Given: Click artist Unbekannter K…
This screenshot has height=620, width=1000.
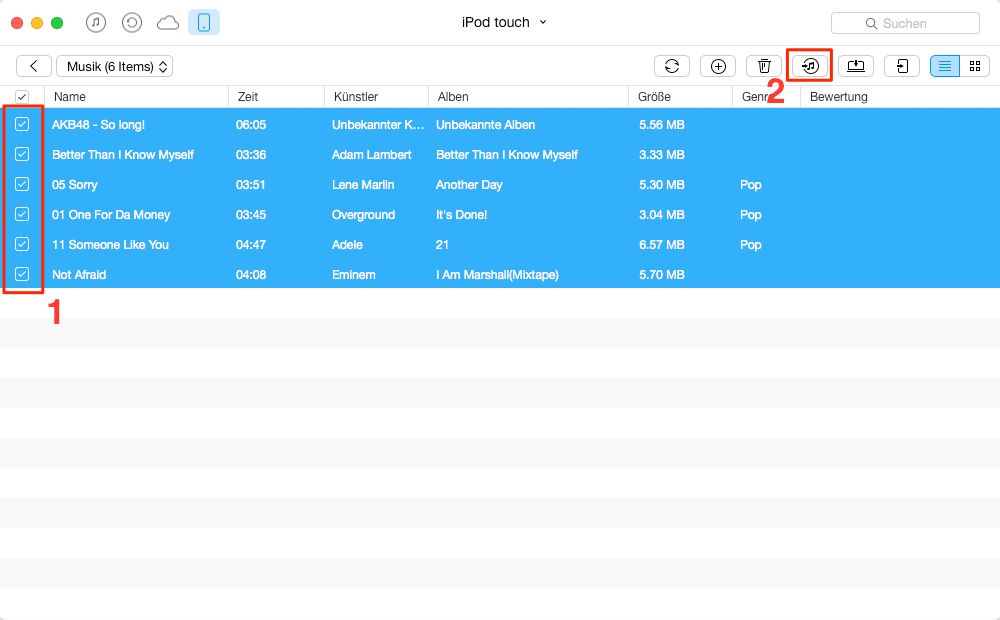Looking at the screenshot, I should point(378,125).
